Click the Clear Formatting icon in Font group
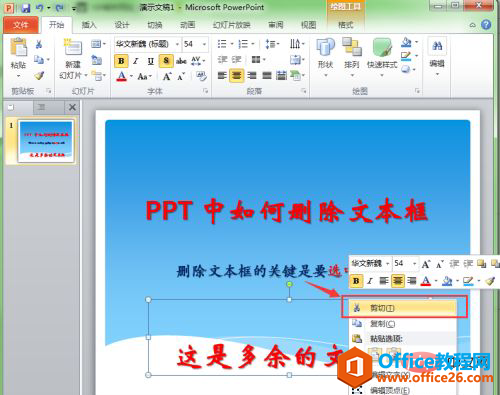The image size is (500, 395). (x=201, y=76)
